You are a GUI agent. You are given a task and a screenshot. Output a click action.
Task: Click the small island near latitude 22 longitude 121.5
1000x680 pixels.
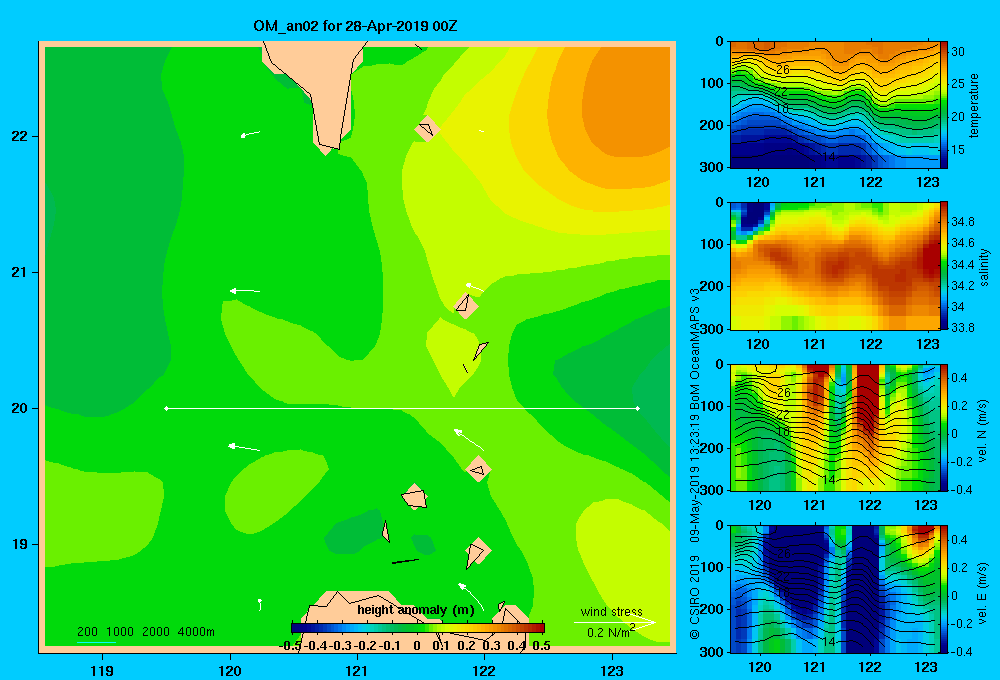click(x=426, y=129)
